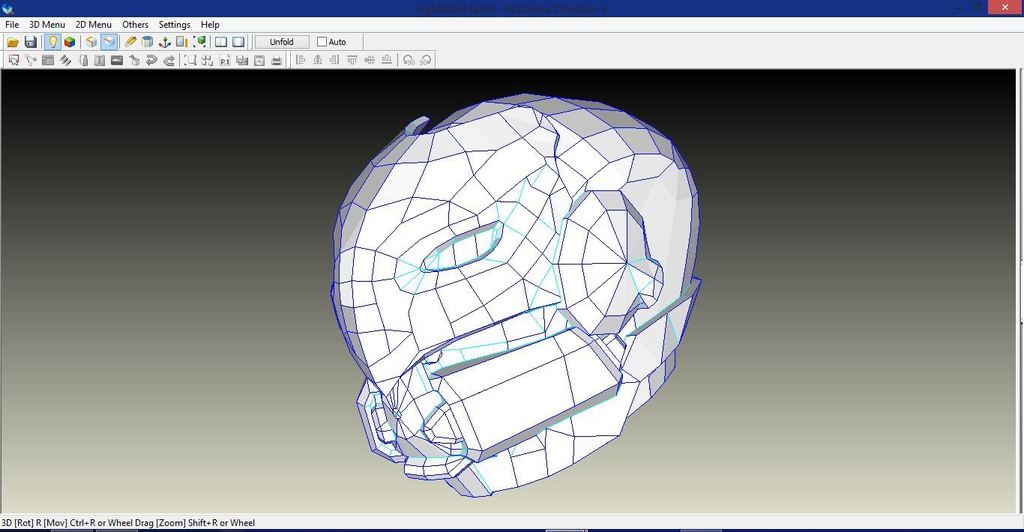Click the Unfold button
The image size is (1024, 532).
(281, 42)
